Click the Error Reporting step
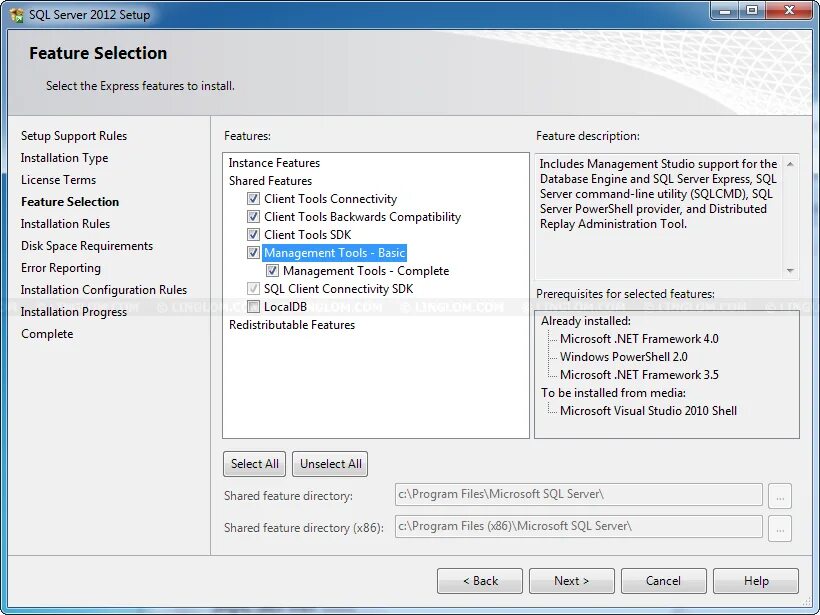The image size is (820, 615). click(x=61, y=268)
